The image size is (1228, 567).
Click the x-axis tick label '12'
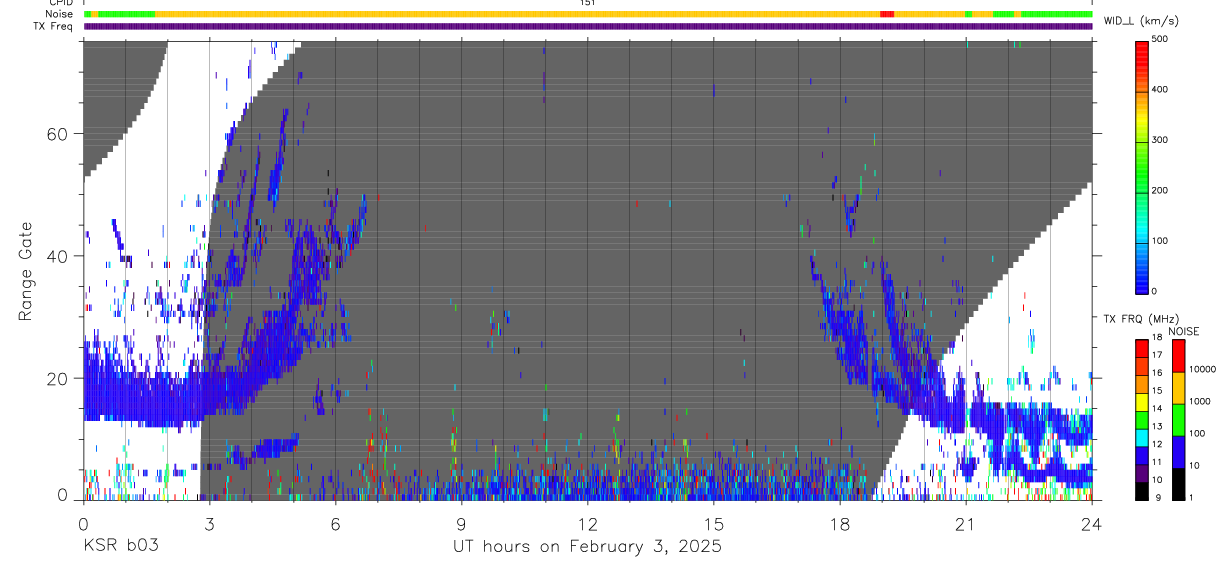[x=587, y=523]
